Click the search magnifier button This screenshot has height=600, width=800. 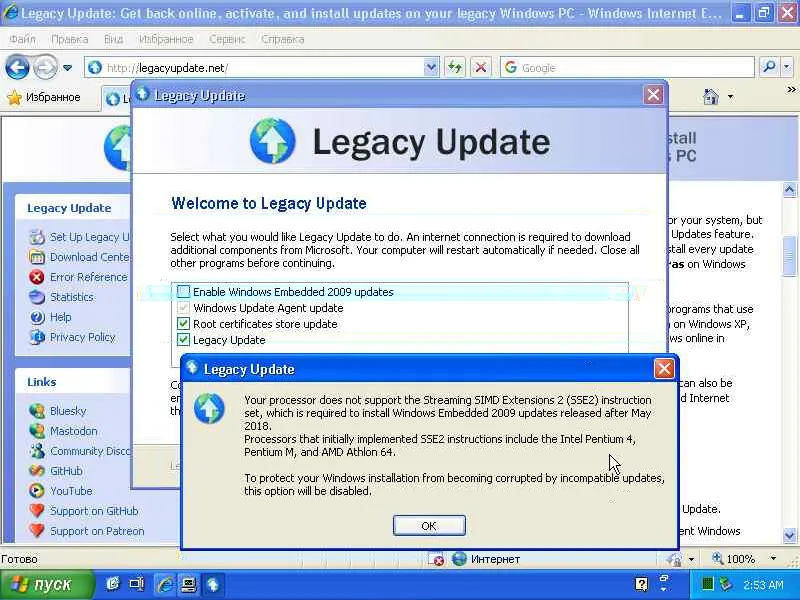click(769, 67)
